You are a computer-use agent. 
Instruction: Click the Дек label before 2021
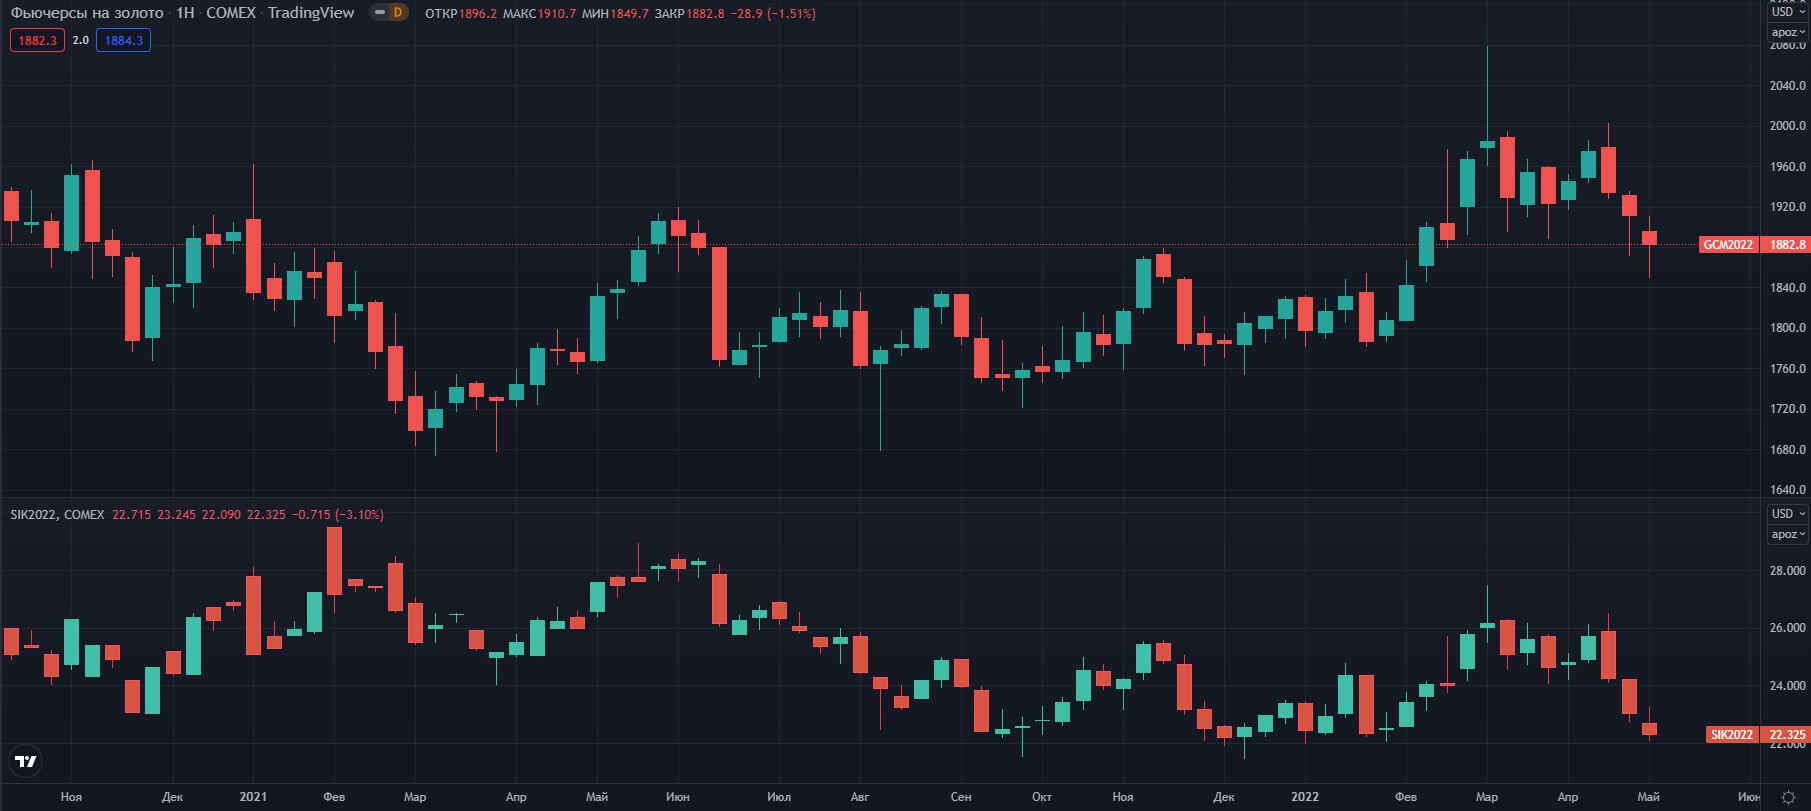(172, 797)
